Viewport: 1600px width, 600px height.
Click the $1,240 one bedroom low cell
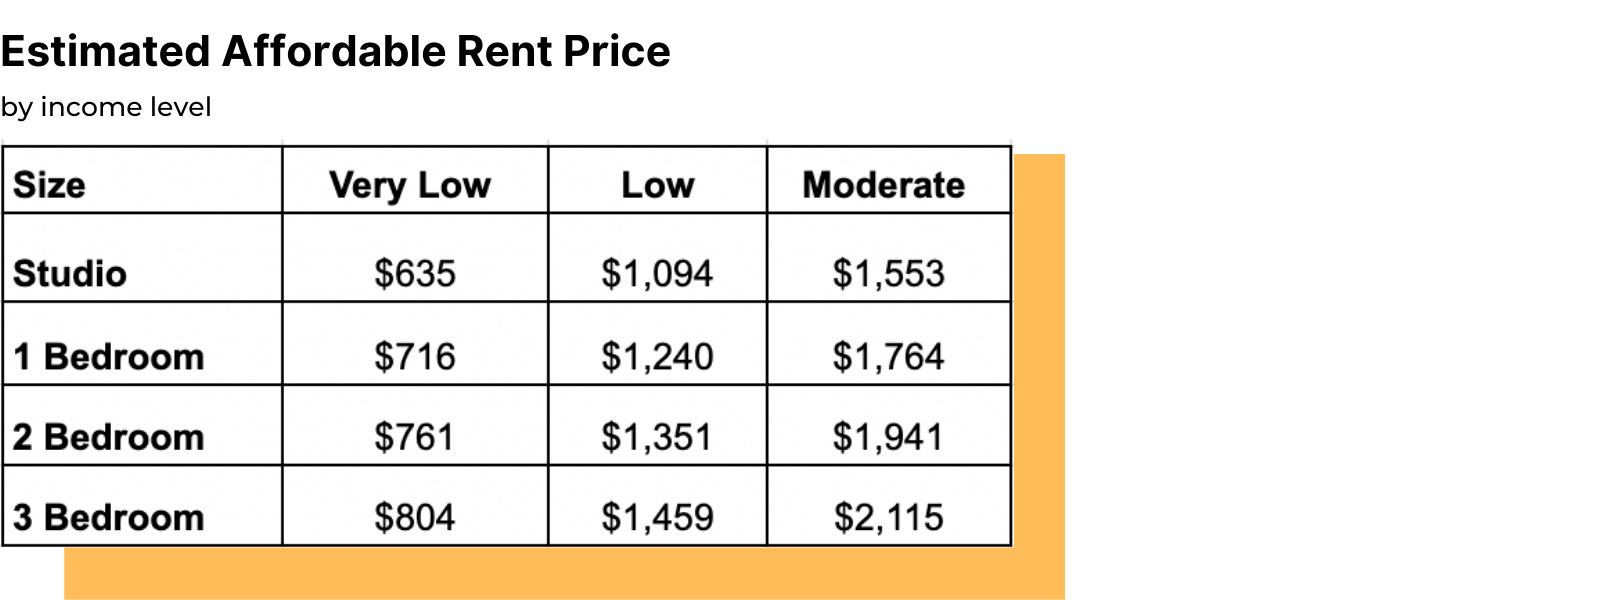coord(657,357)
